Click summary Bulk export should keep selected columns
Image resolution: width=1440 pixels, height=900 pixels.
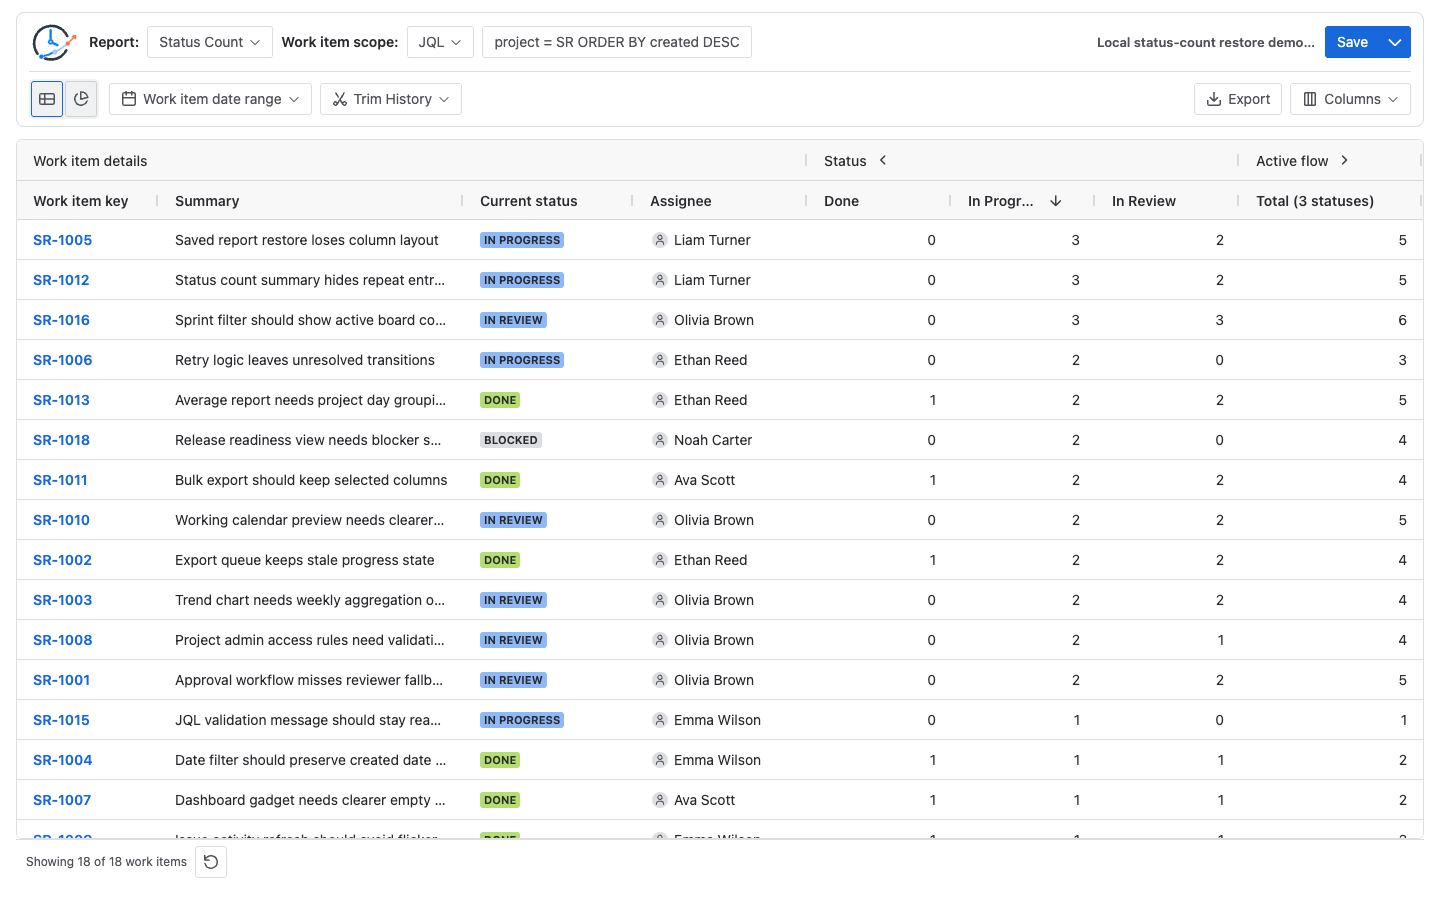pos(311,480)
